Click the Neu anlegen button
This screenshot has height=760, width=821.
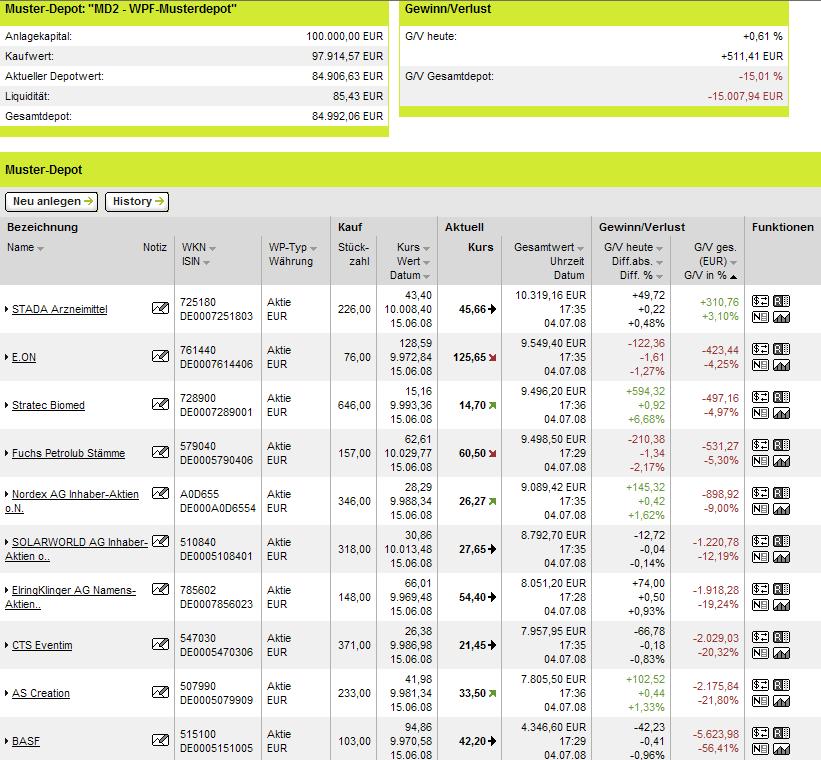tap(52, 202)
